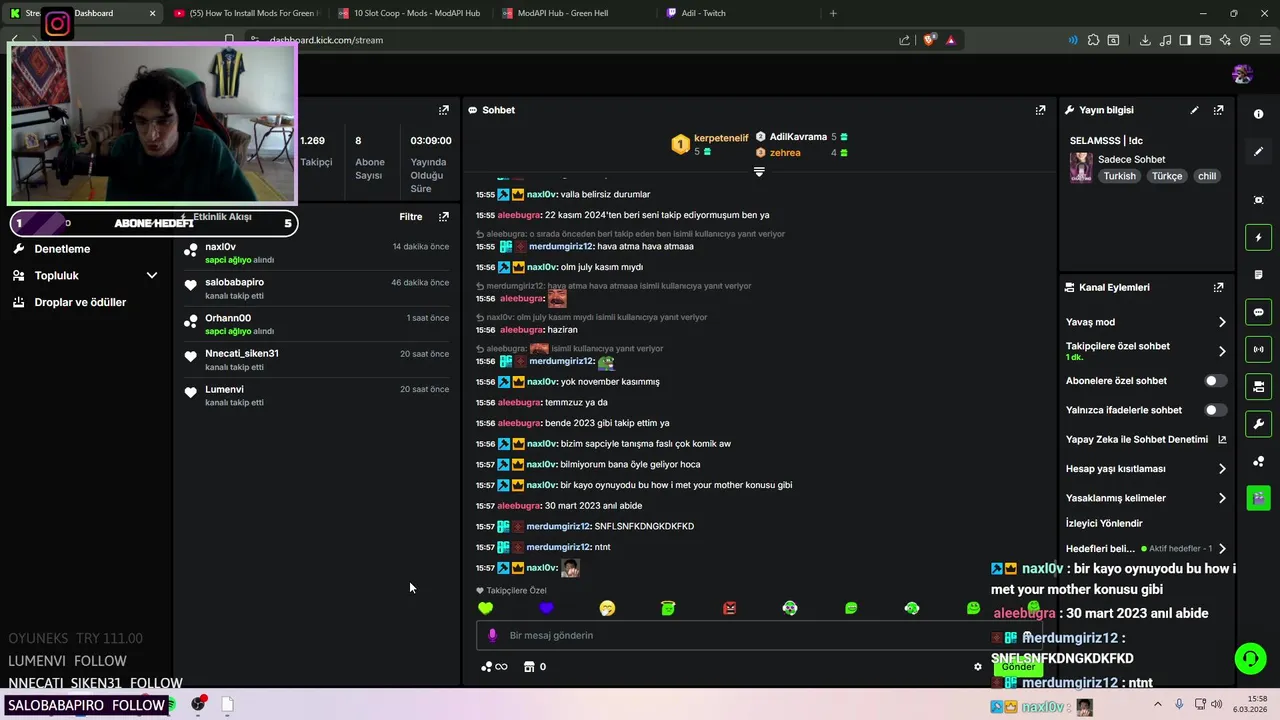Click the salobabapiro follow activity entry

317,289
